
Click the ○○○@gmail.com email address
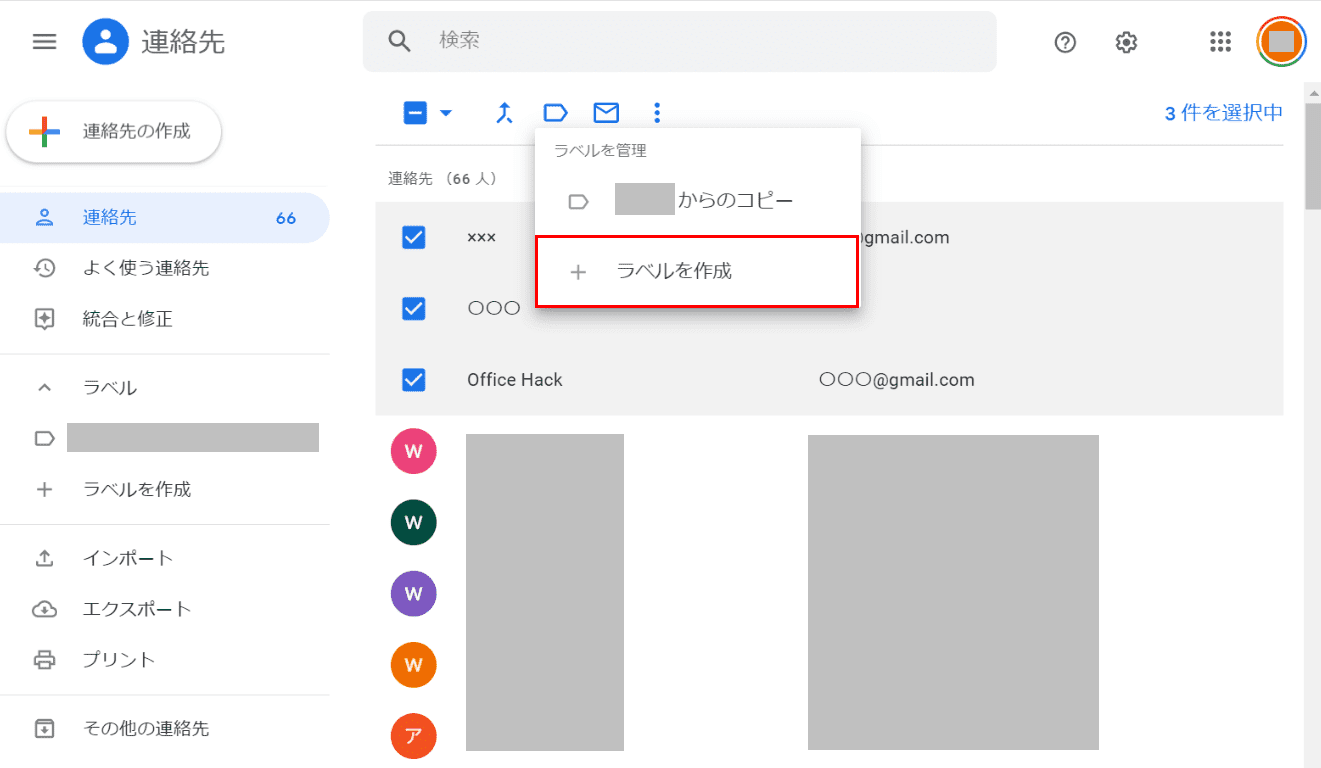897,380
